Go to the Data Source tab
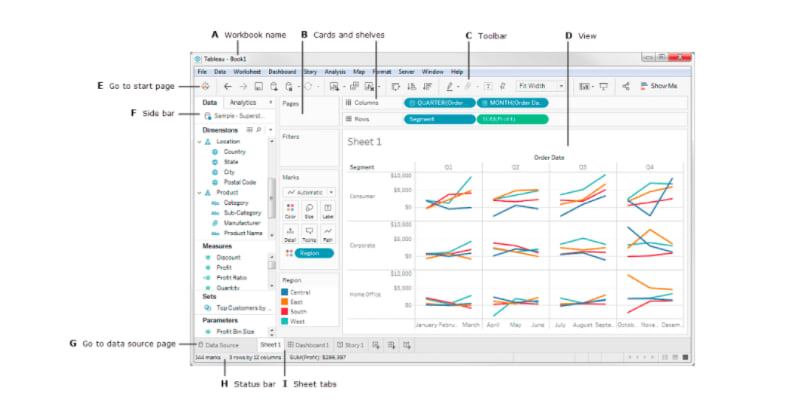The width and height of the screenshot is (785, 400). pyautogui.click(x=218, y=345)
